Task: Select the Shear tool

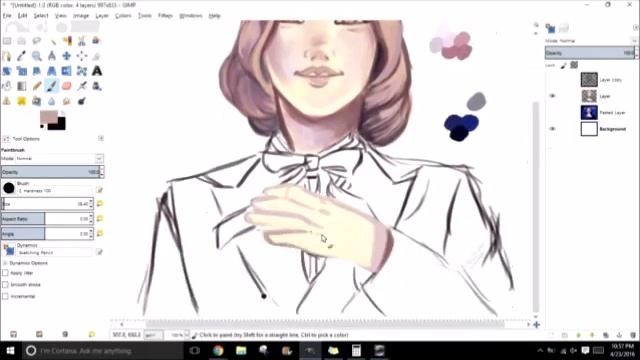Action: pos(37,71)
